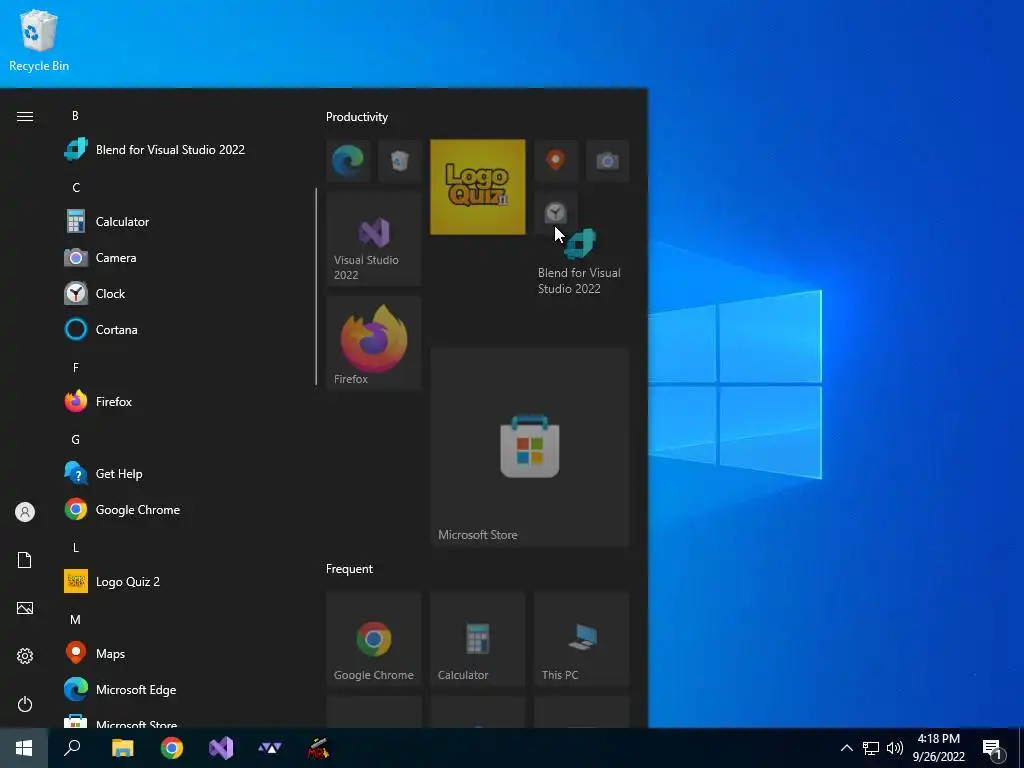Expand the Start menu hamburger navigation

click(25, 116)
